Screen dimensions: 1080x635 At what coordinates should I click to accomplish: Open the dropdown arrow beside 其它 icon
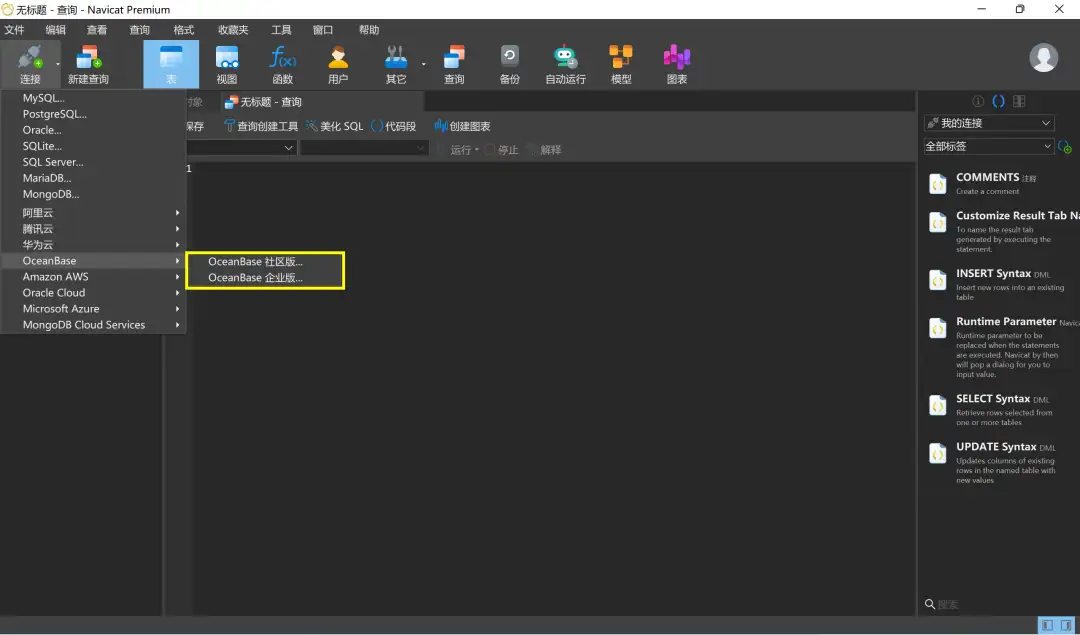click(424, 64)
